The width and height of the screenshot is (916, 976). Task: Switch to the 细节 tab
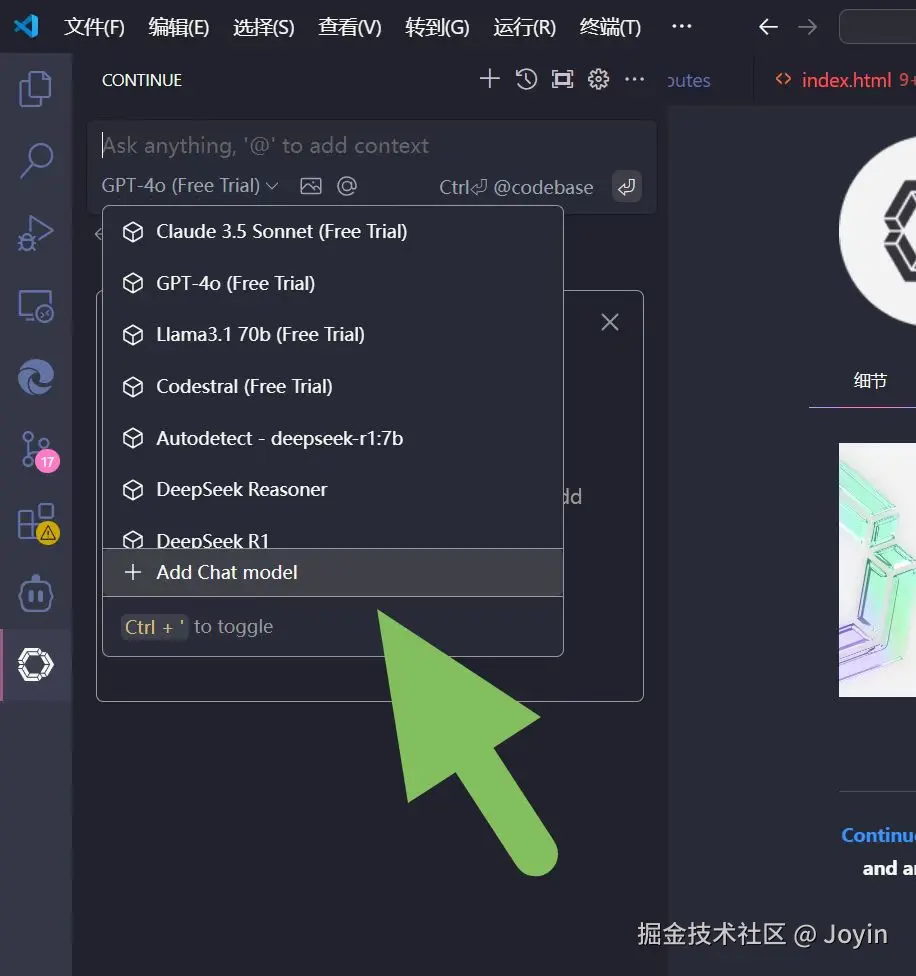870,380
